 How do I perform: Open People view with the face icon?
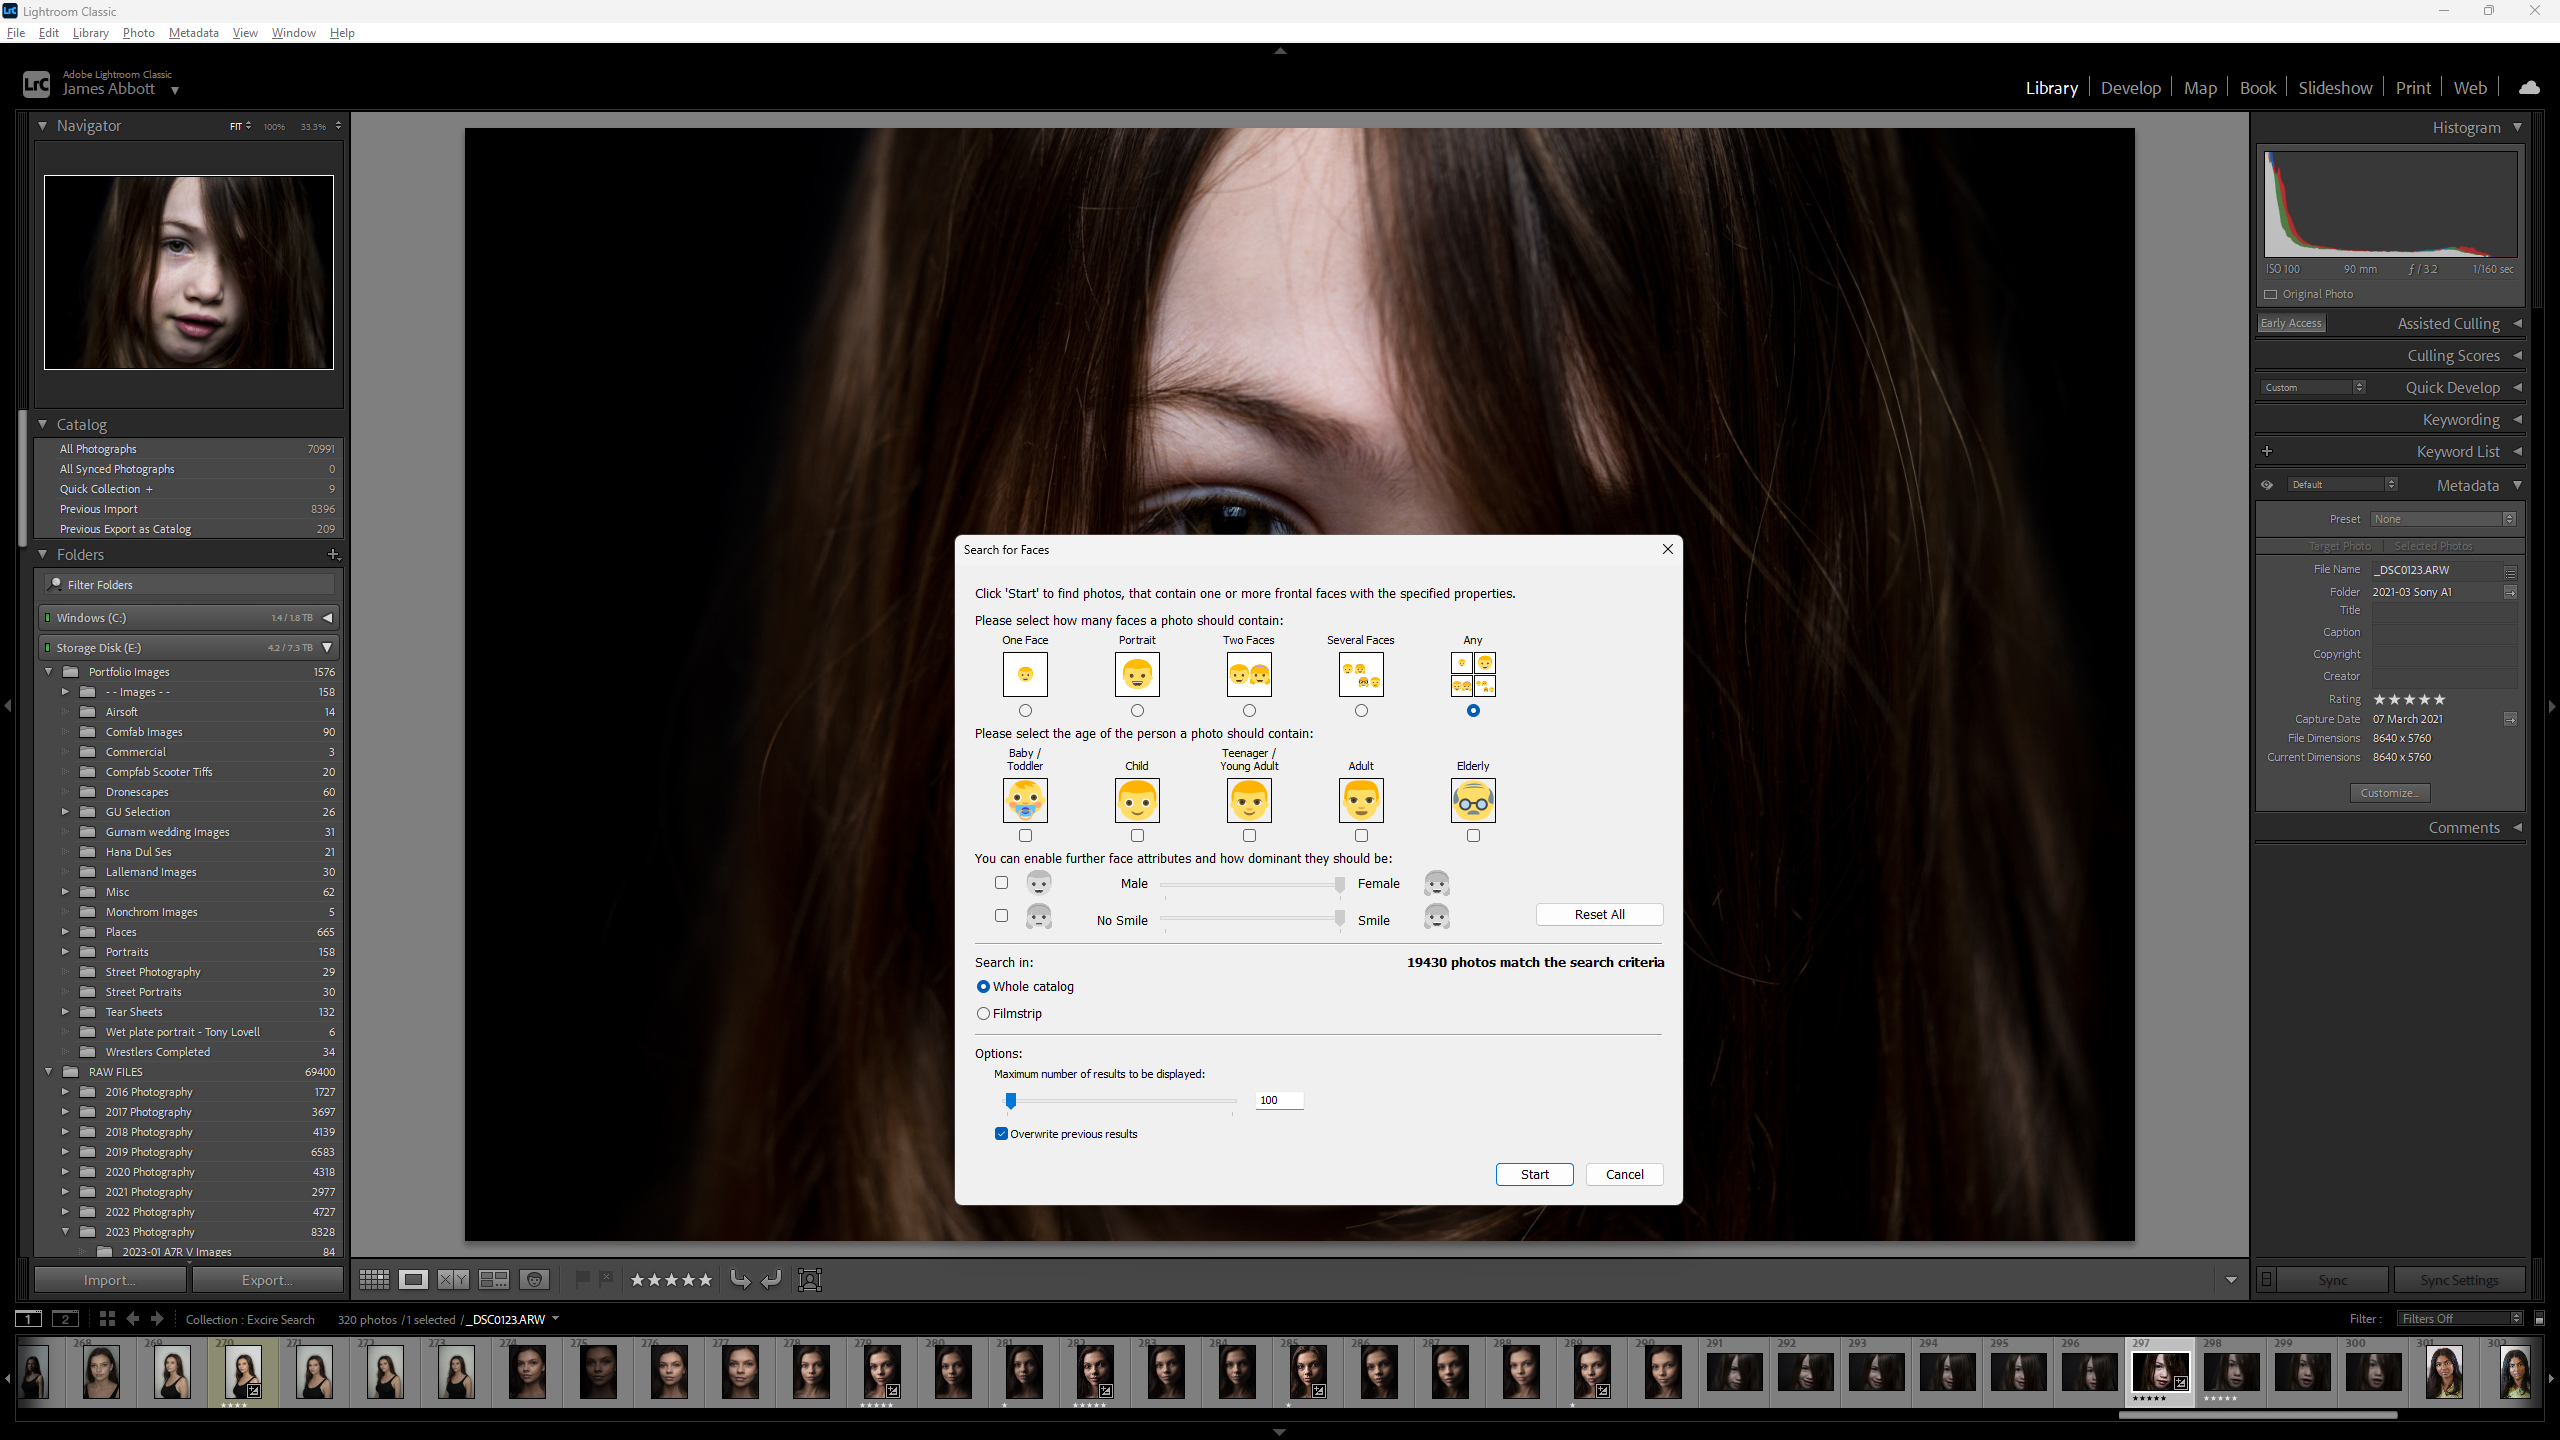click(533, 1279)
